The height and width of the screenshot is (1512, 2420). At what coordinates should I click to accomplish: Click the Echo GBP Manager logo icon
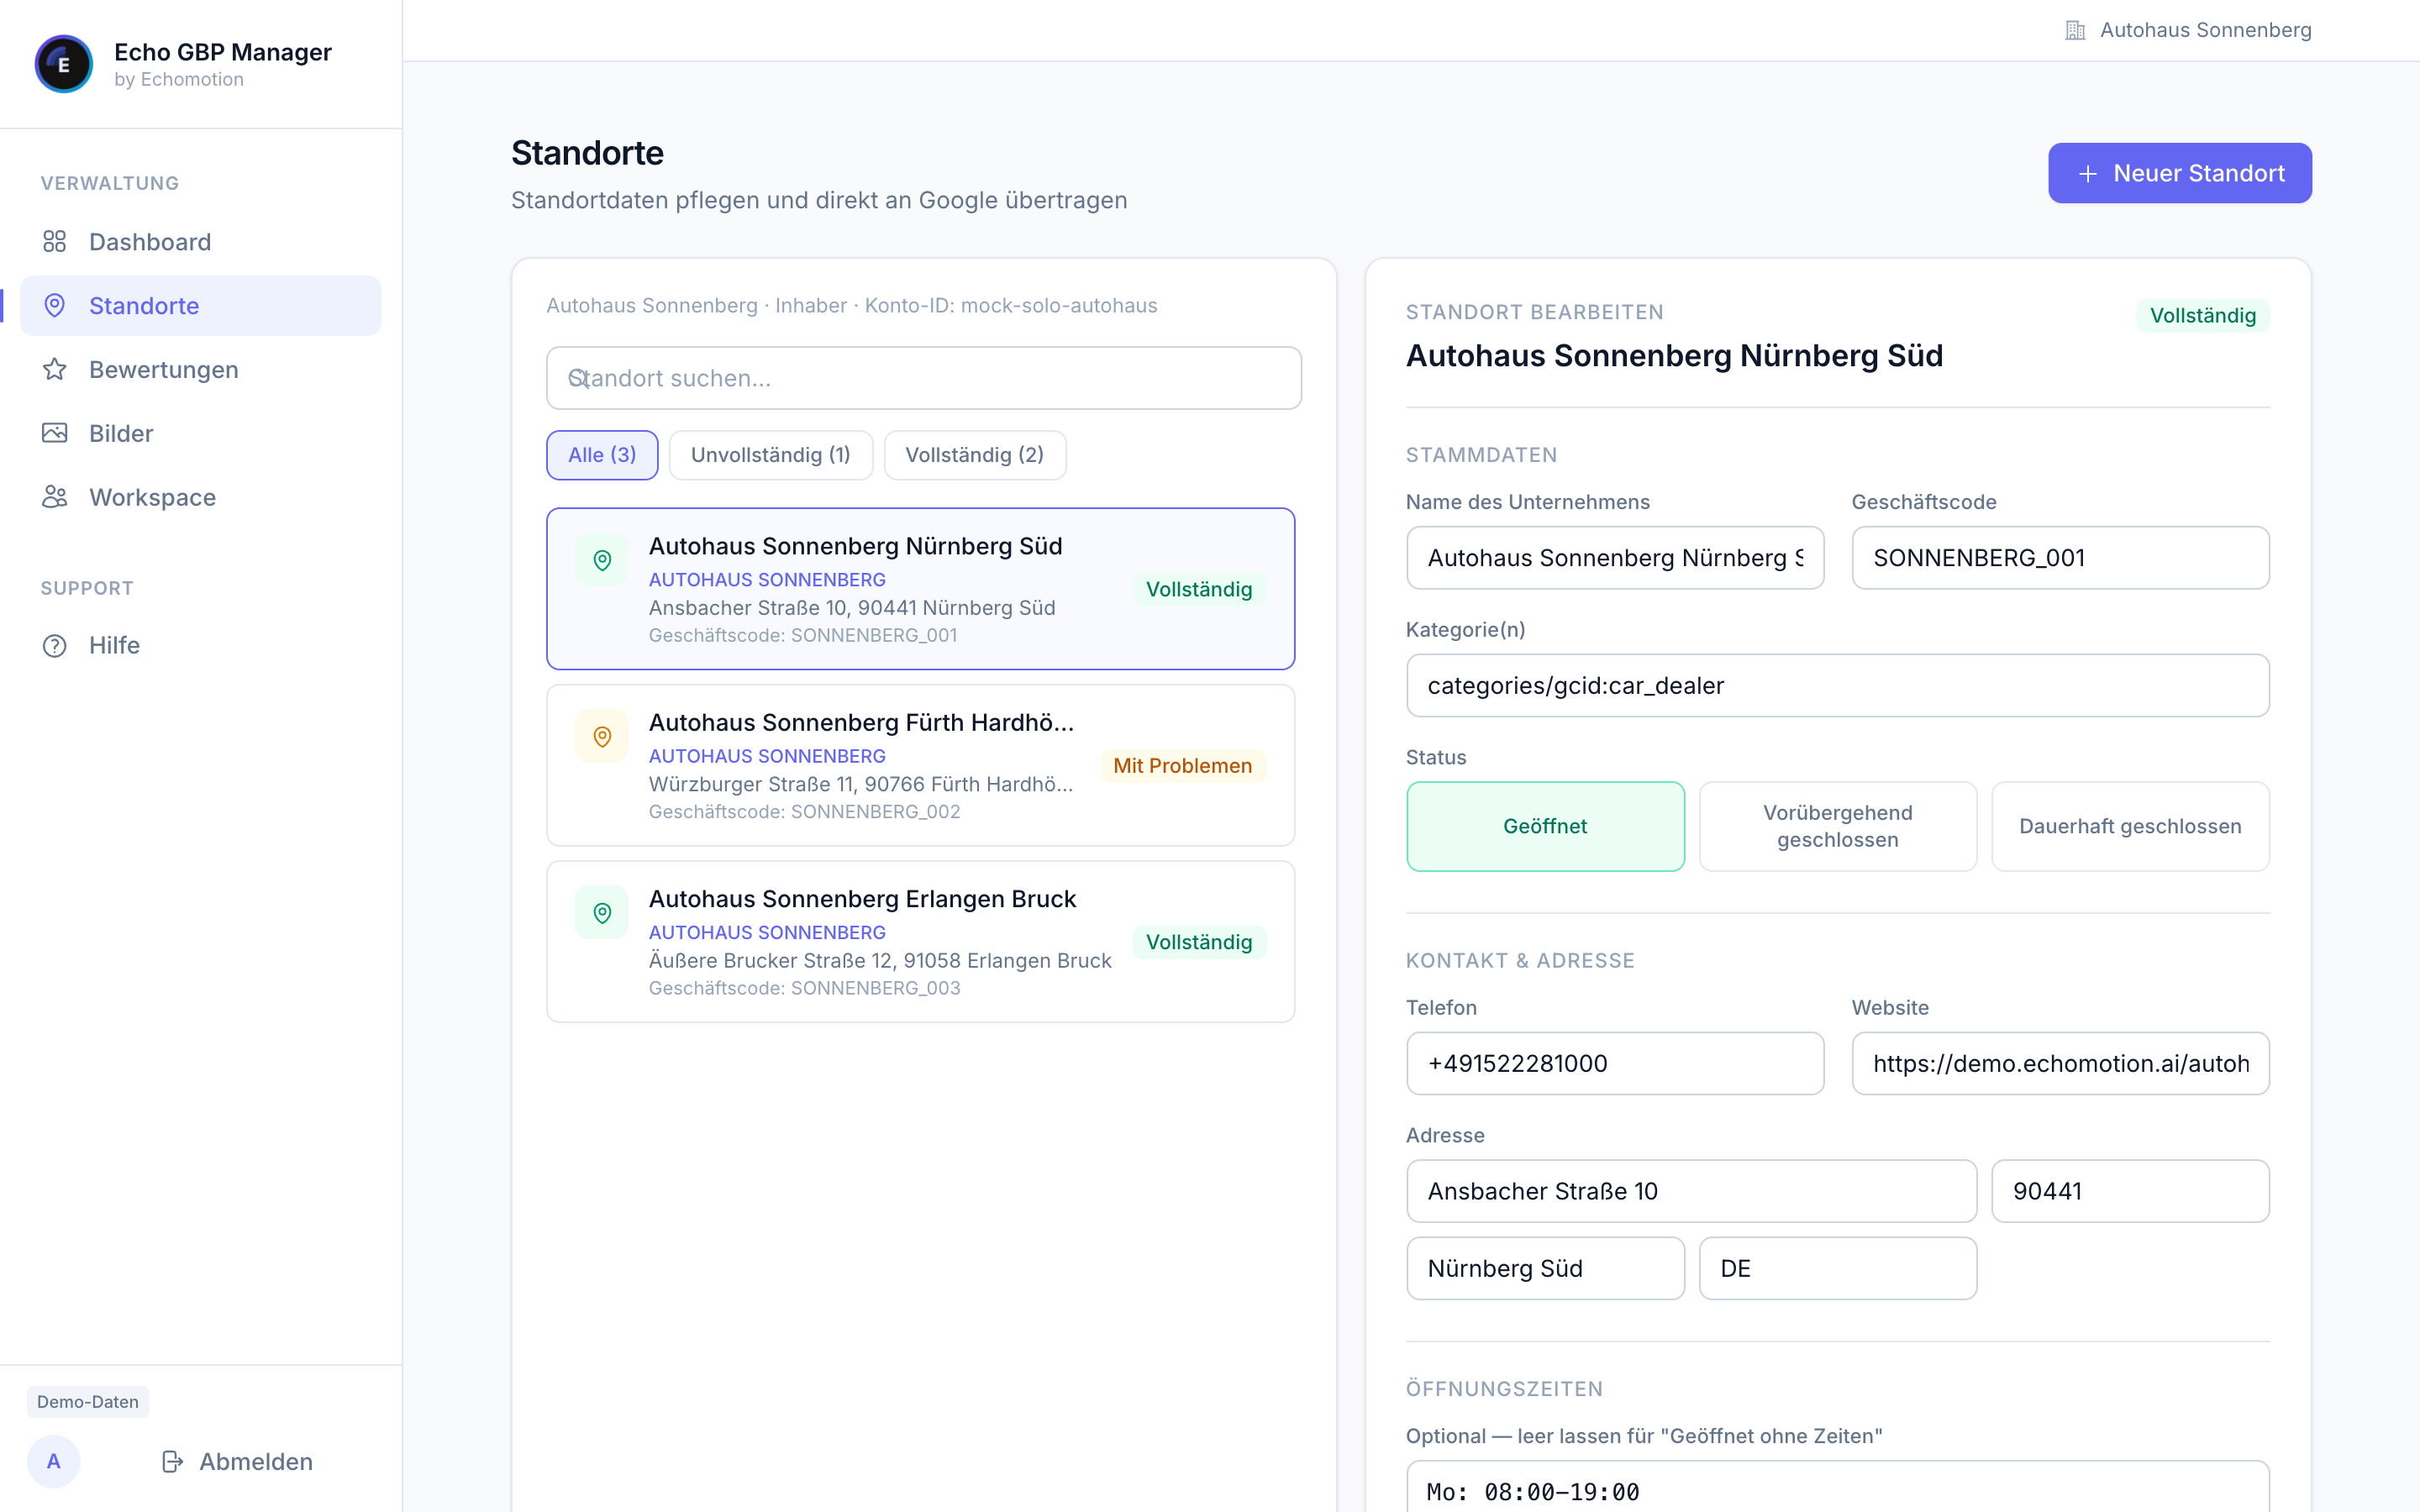[x=64, y=64]
